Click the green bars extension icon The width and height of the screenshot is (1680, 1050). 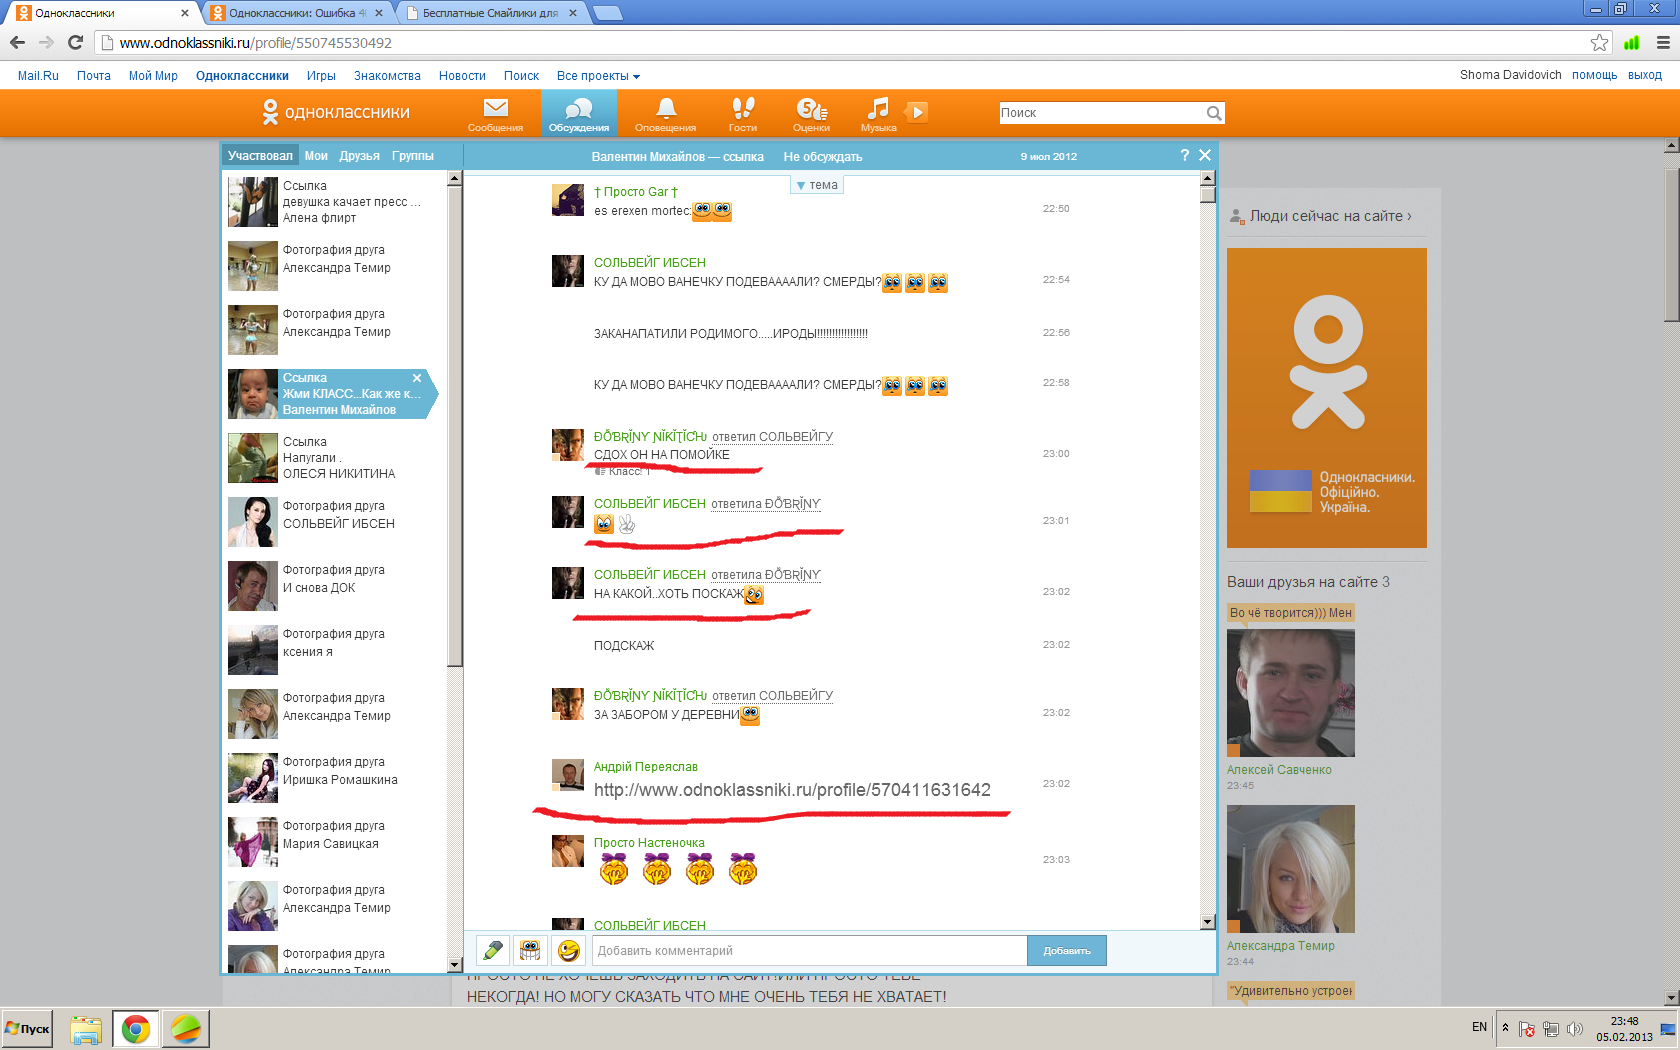click(1632, 42)
